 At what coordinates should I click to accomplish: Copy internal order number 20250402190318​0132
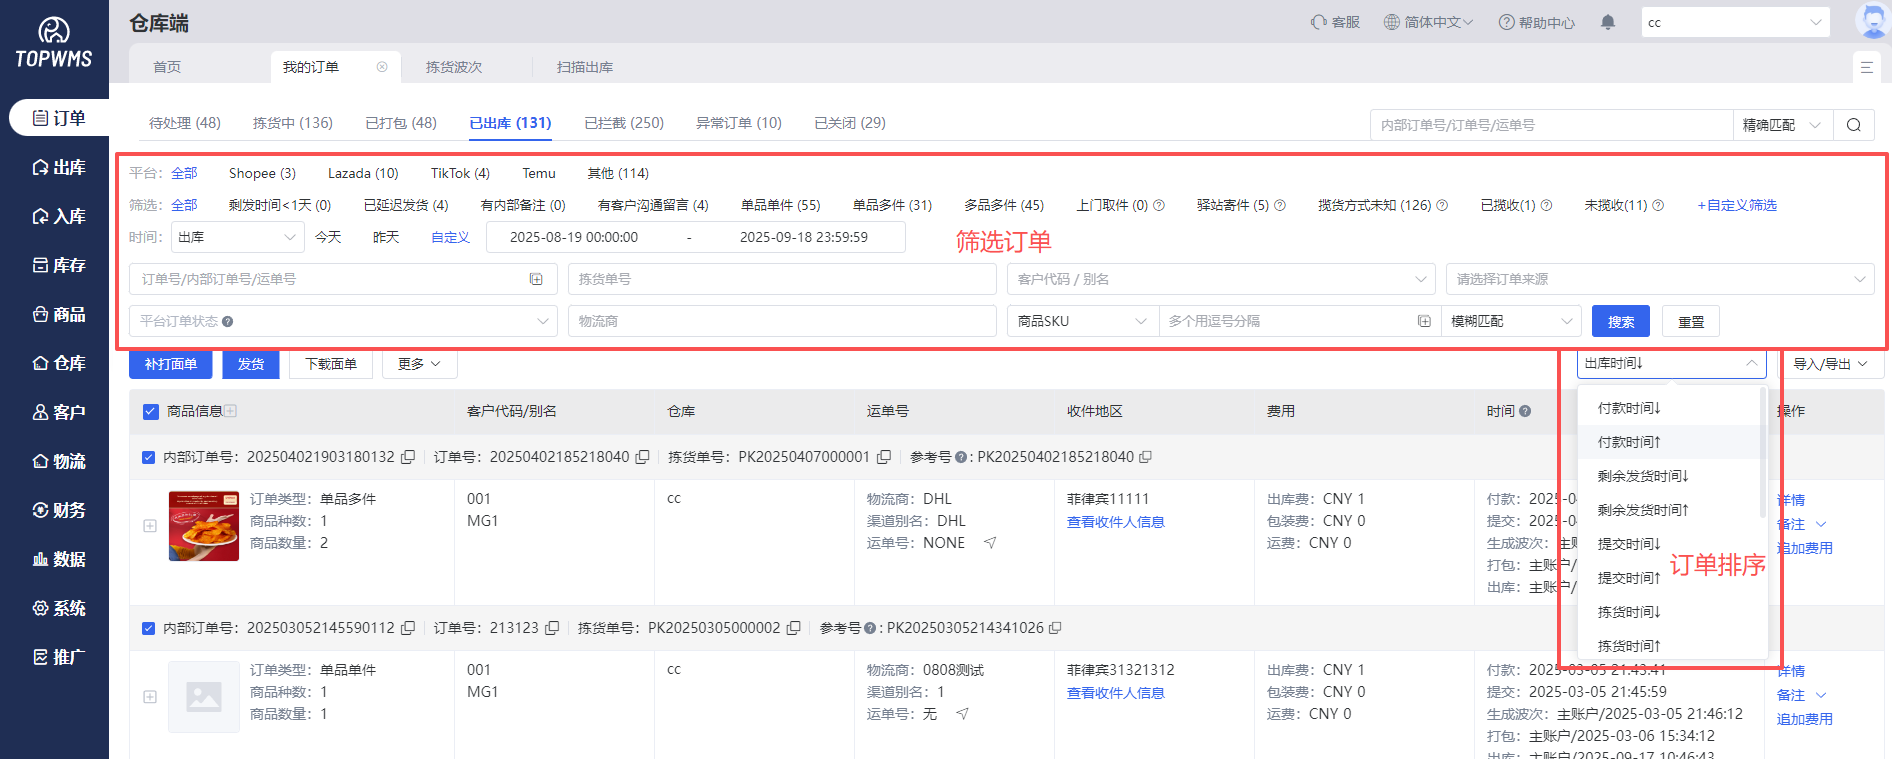[x=408, y=457]
